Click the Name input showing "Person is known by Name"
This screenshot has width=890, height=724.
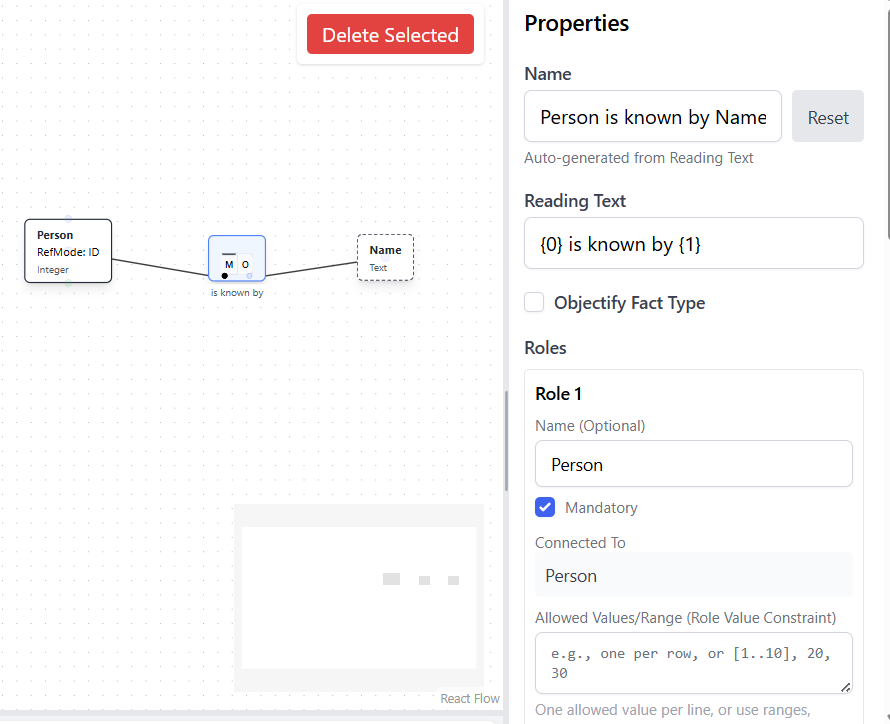coord(652,116)
